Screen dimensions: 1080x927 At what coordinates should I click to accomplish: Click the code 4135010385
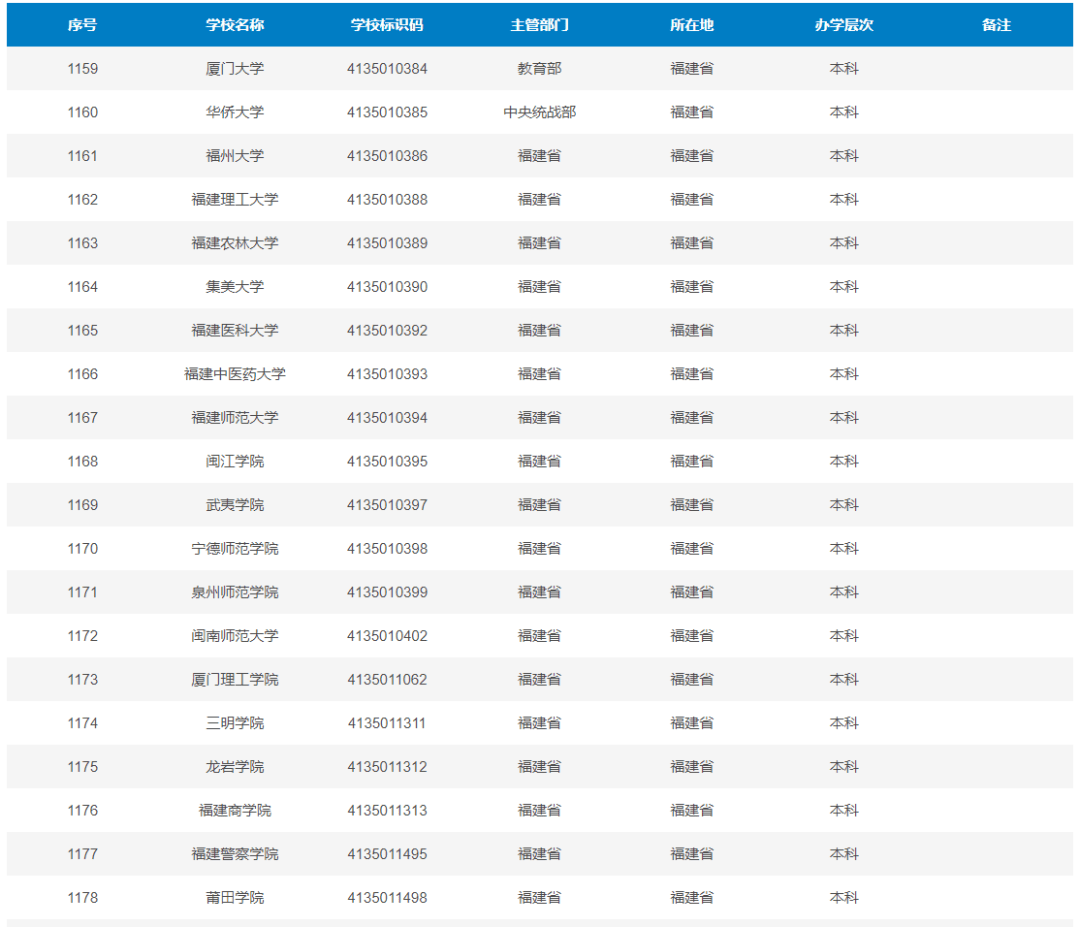click(387, 112)
